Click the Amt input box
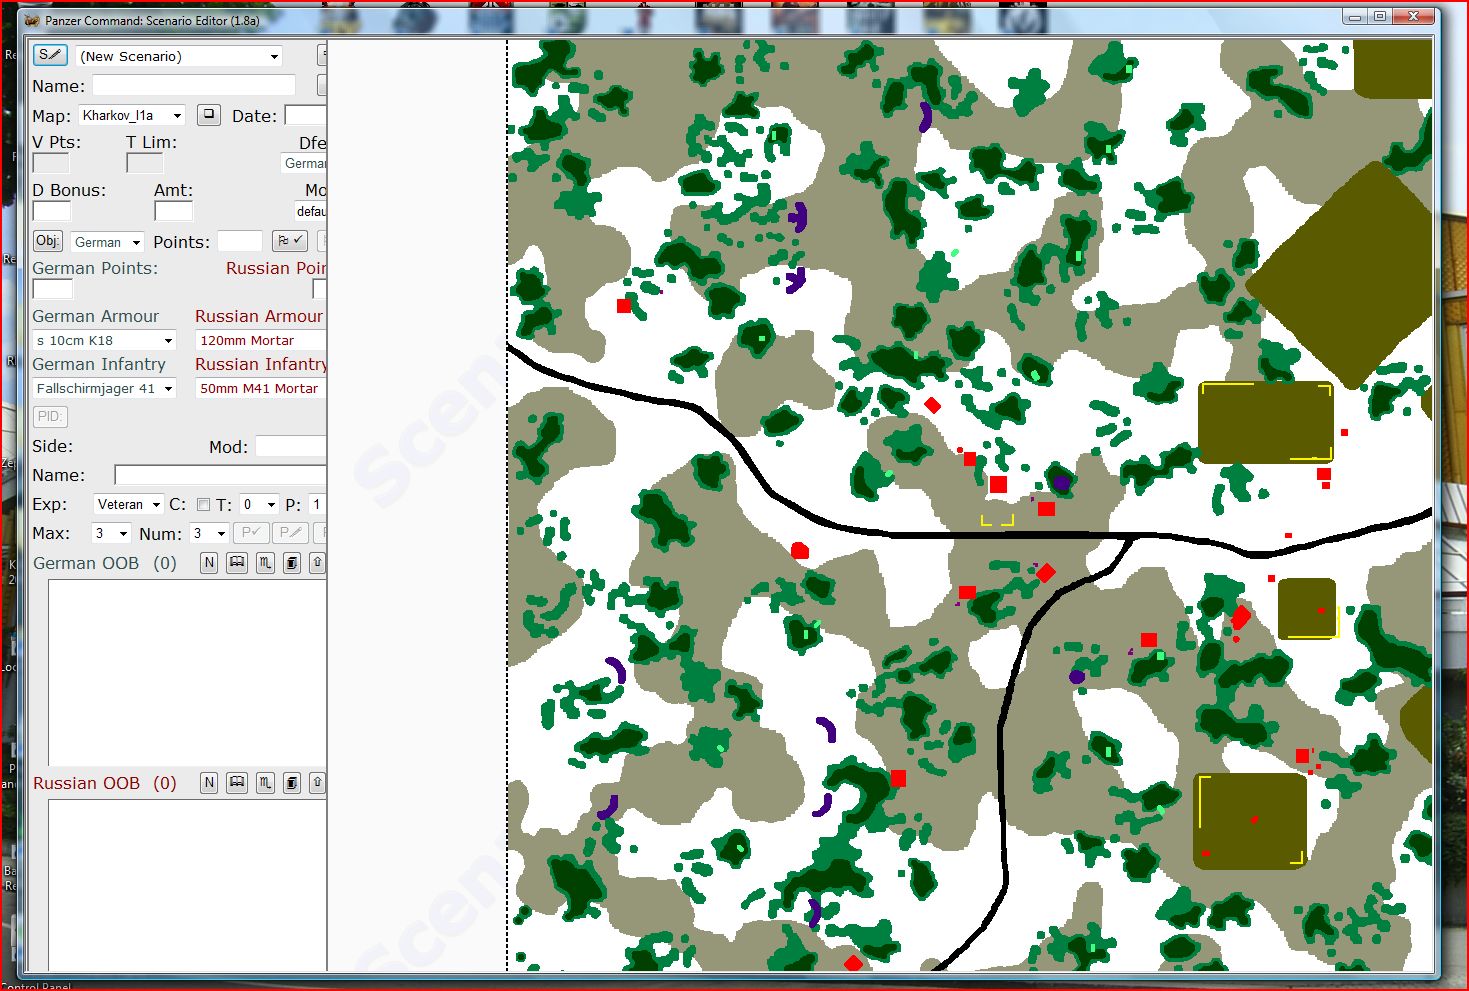The width and height of the screenshot is (1469, 991). click(x=174, y=211)
